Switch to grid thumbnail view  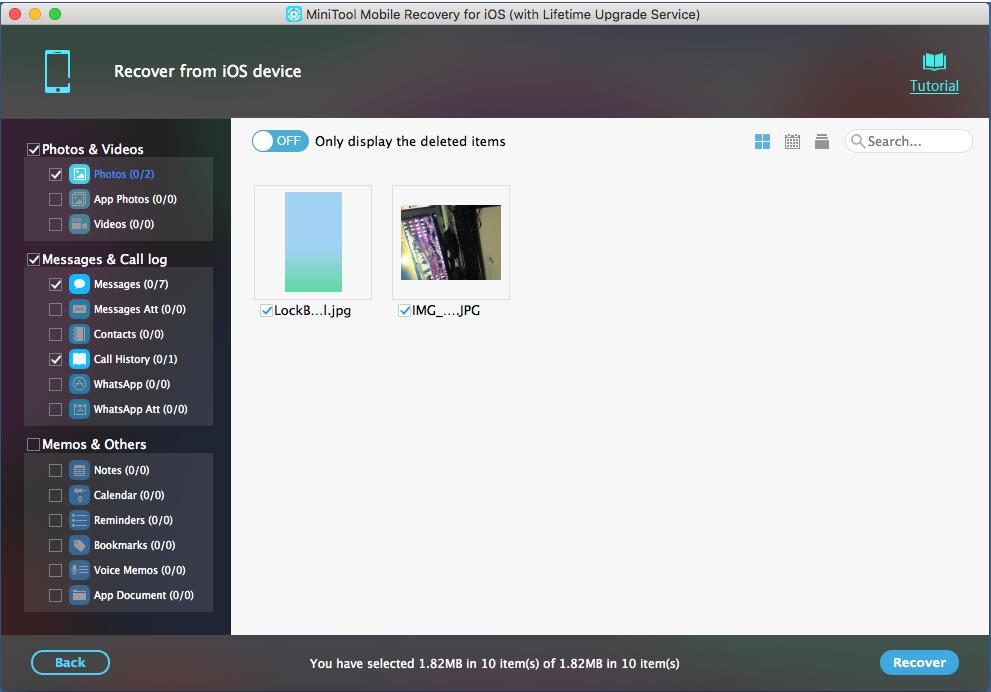point(762,142)
